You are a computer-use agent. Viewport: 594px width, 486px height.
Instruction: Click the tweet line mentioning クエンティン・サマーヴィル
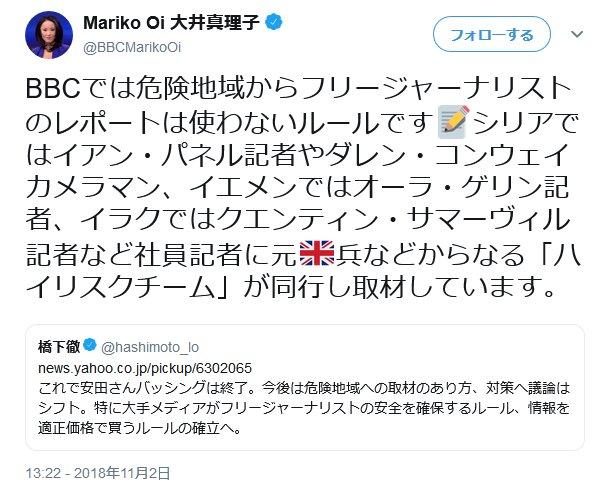[x=298, y=220]
